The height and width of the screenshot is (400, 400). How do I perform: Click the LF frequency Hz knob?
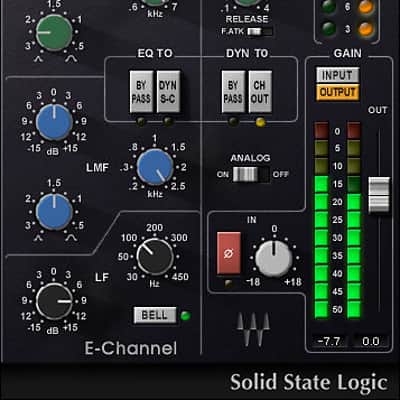tap(155, 257)
